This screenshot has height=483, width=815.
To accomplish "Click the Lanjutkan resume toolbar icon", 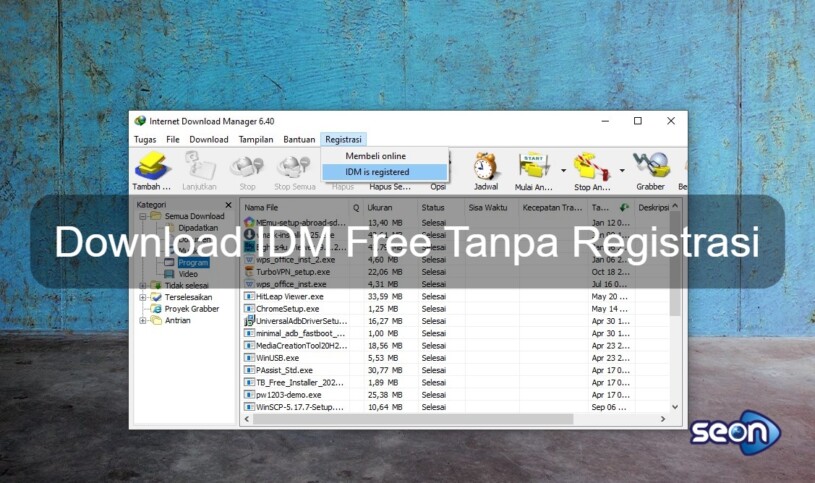I will (200, 166).
